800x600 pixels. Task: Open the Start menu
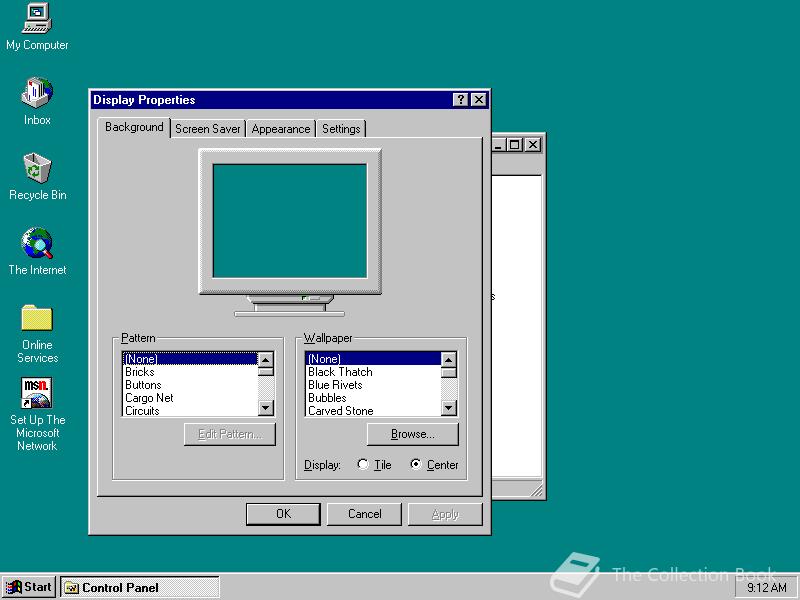pyautogui.click(x=29, y=587)
